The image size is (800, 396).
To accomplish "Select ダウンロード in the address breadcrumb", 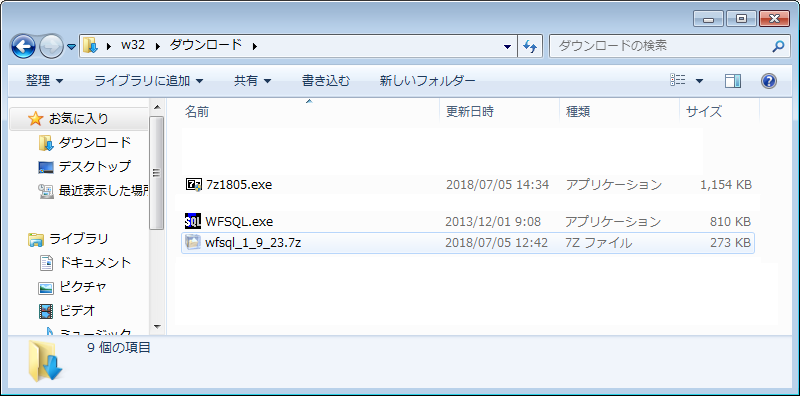I will (x=206, y=45).
